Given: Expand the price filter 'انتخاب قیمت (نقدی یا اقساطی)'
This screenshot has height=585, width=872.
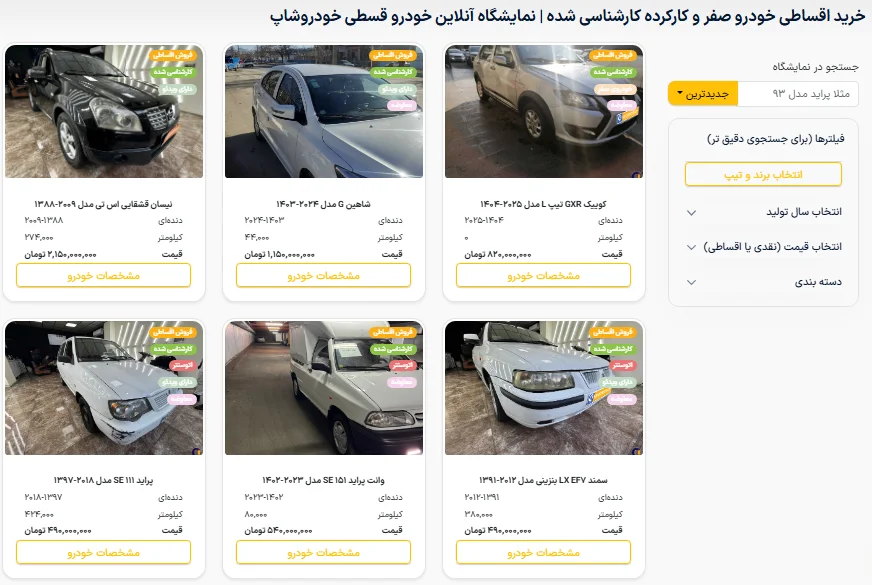Looking at the screenshot, I should coord(764,247).
